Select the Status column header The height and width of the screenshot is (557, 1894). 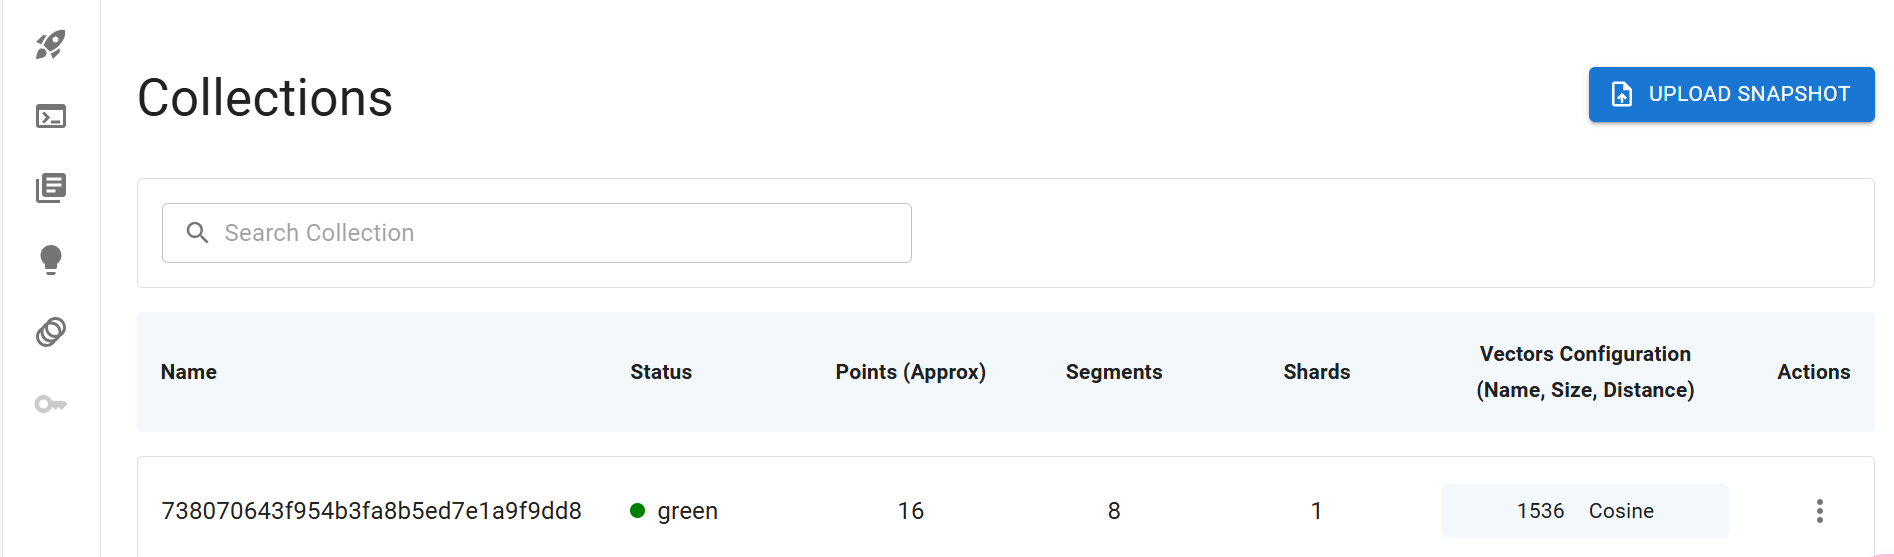[x=661, y=372]
